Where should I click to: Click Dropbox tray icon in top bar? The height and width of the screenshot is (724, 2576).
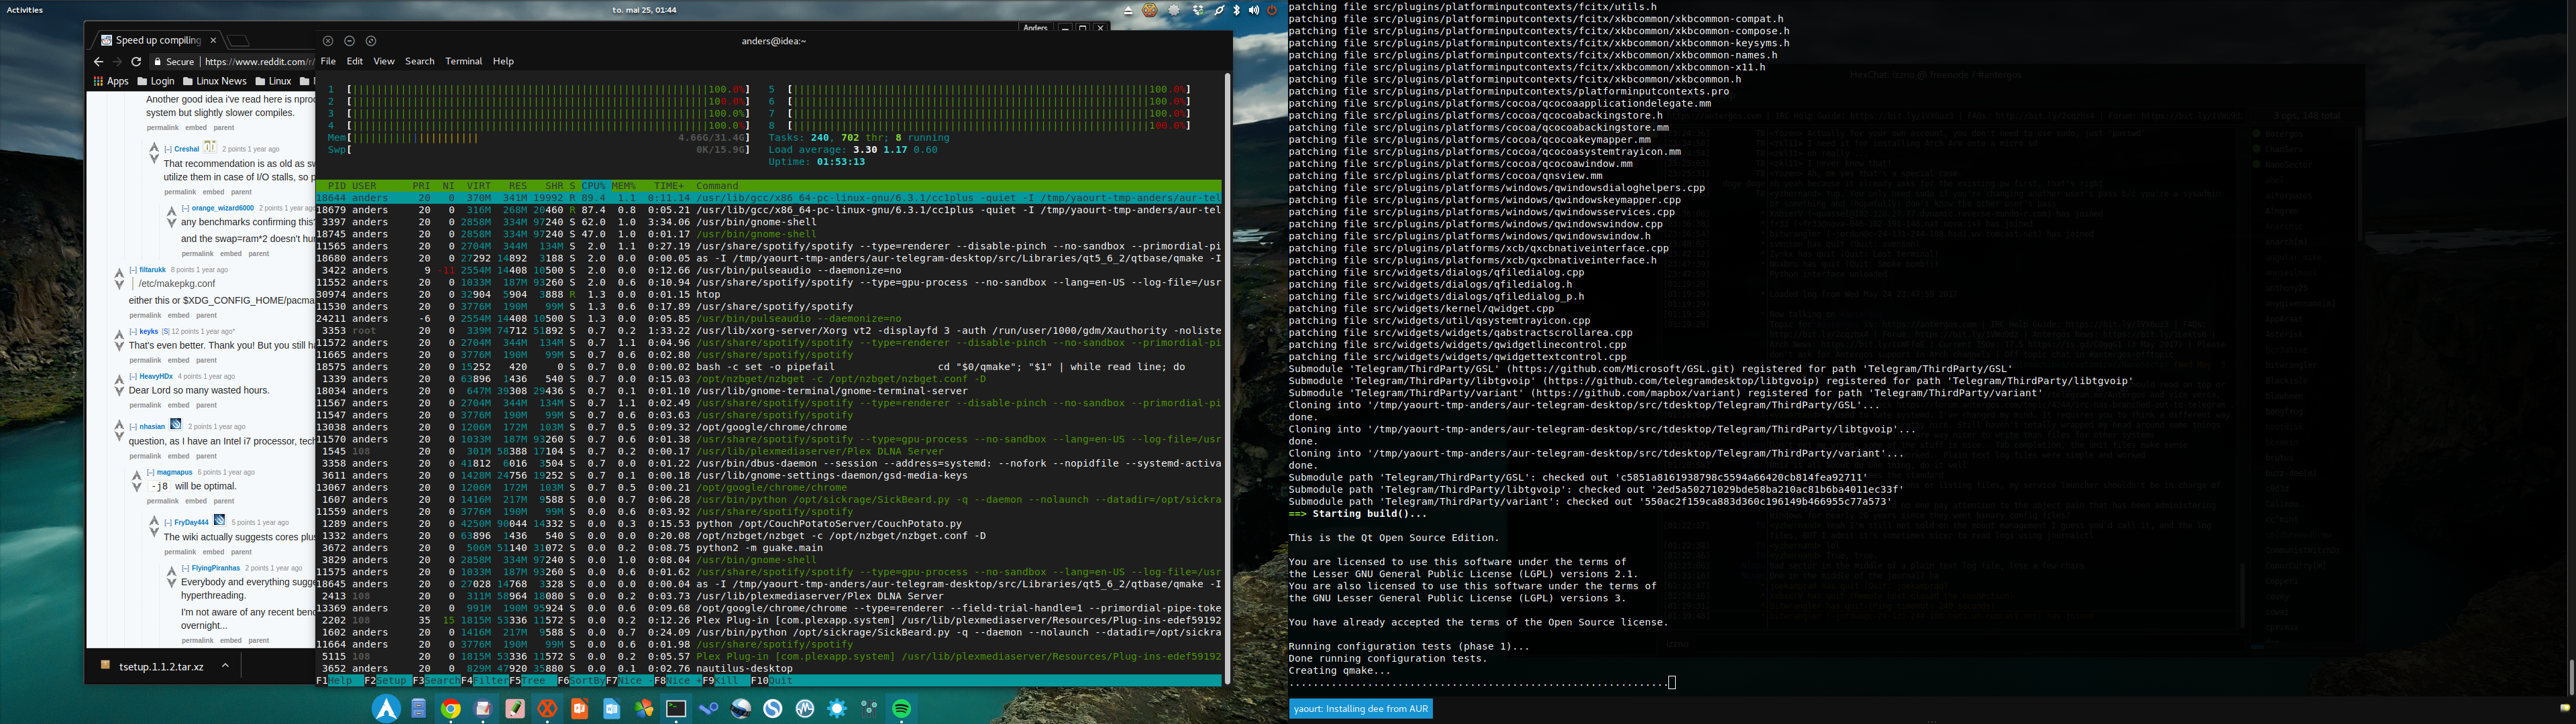(1199, 10)
